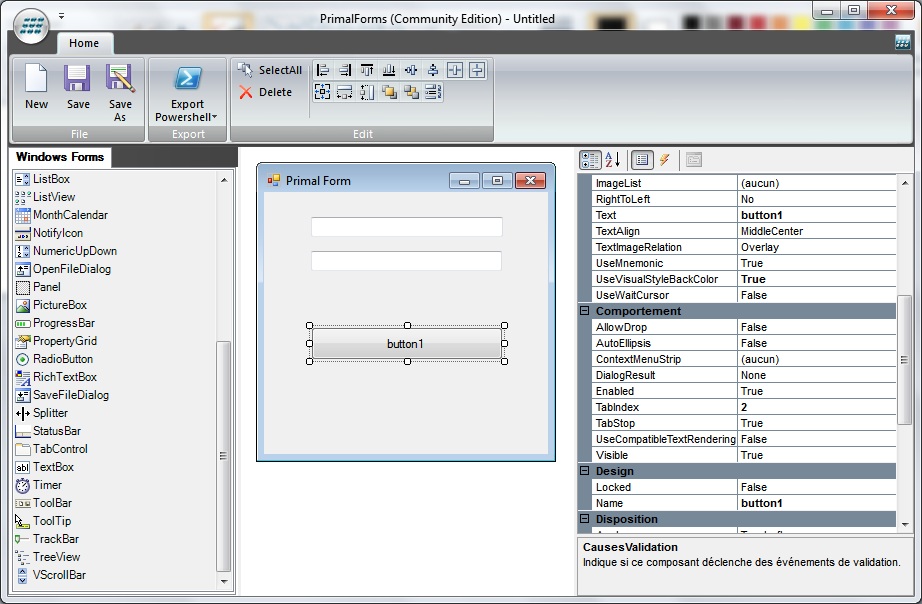922x604 pixels.
Task: Center control horizontally in form
Action: tap(455, 71)
